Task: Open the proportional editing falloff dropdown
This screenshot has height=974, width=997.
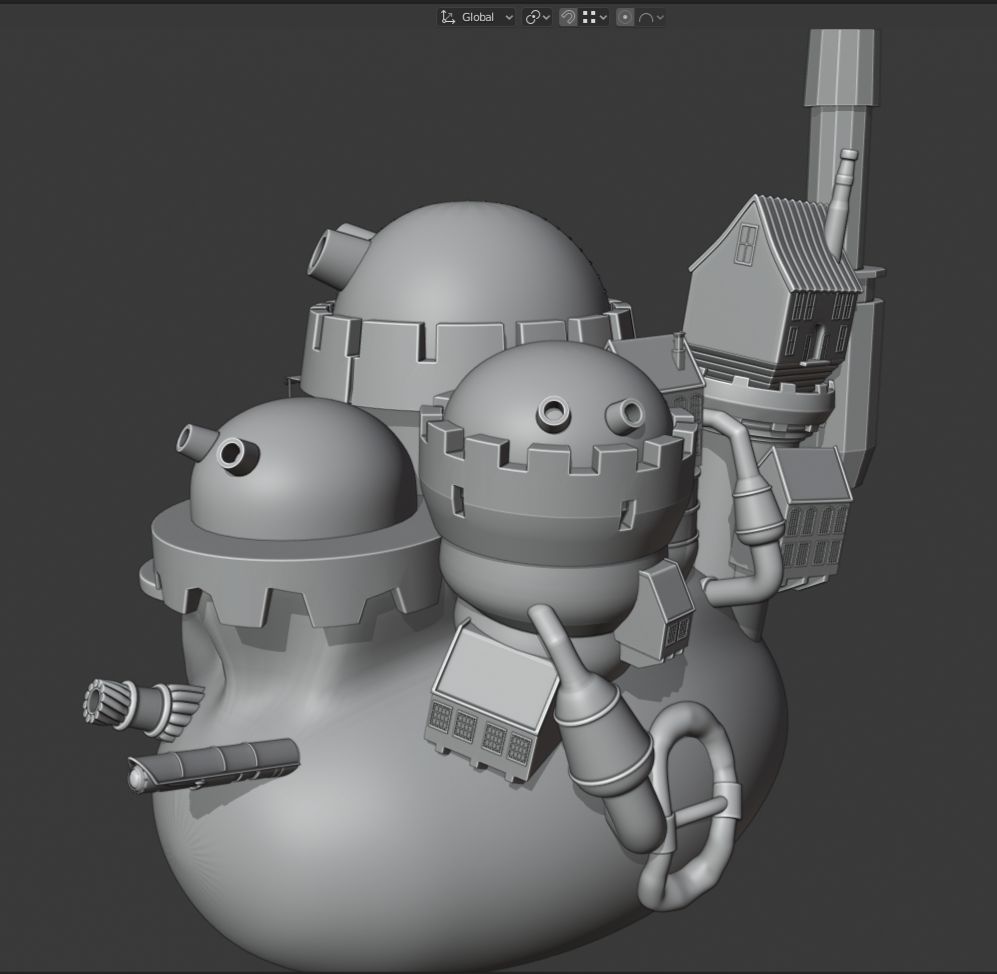Action: click(650, 17)
